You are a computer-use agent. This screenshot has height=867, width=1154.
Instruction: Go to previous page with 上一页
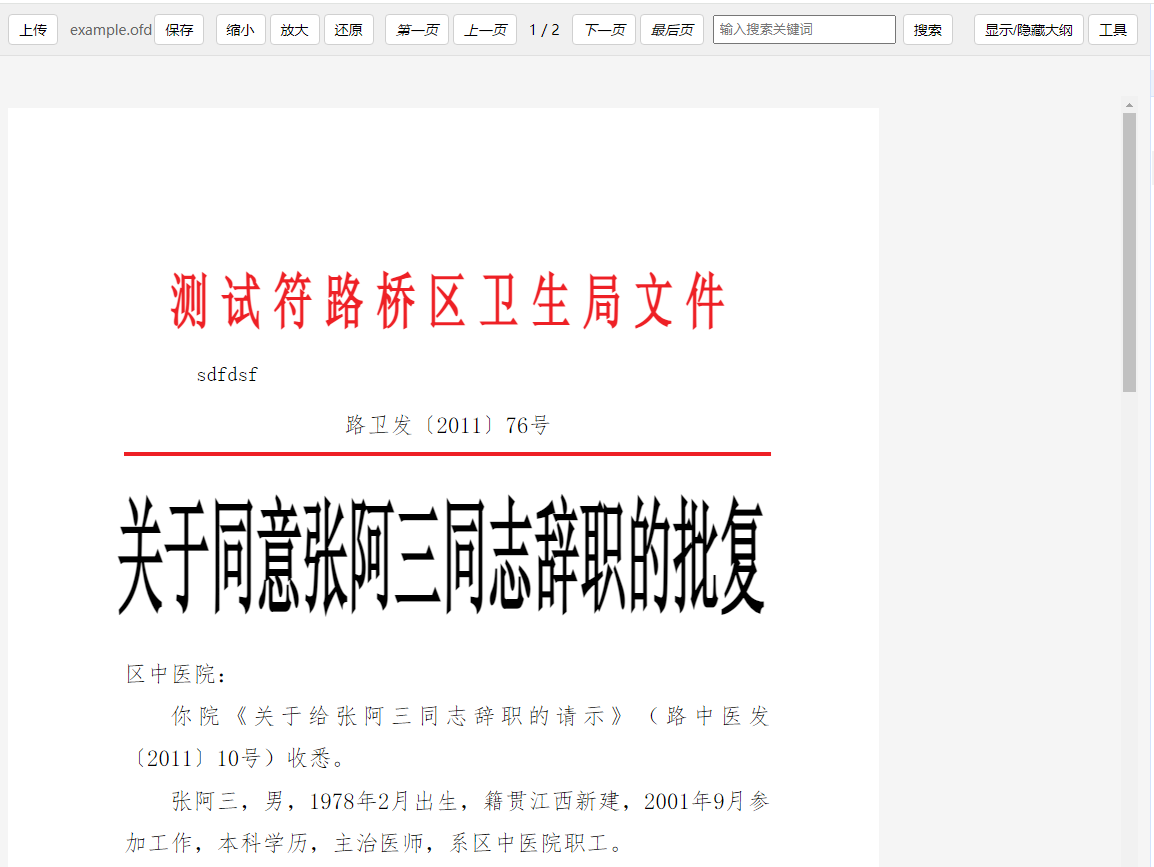point(485,30)
